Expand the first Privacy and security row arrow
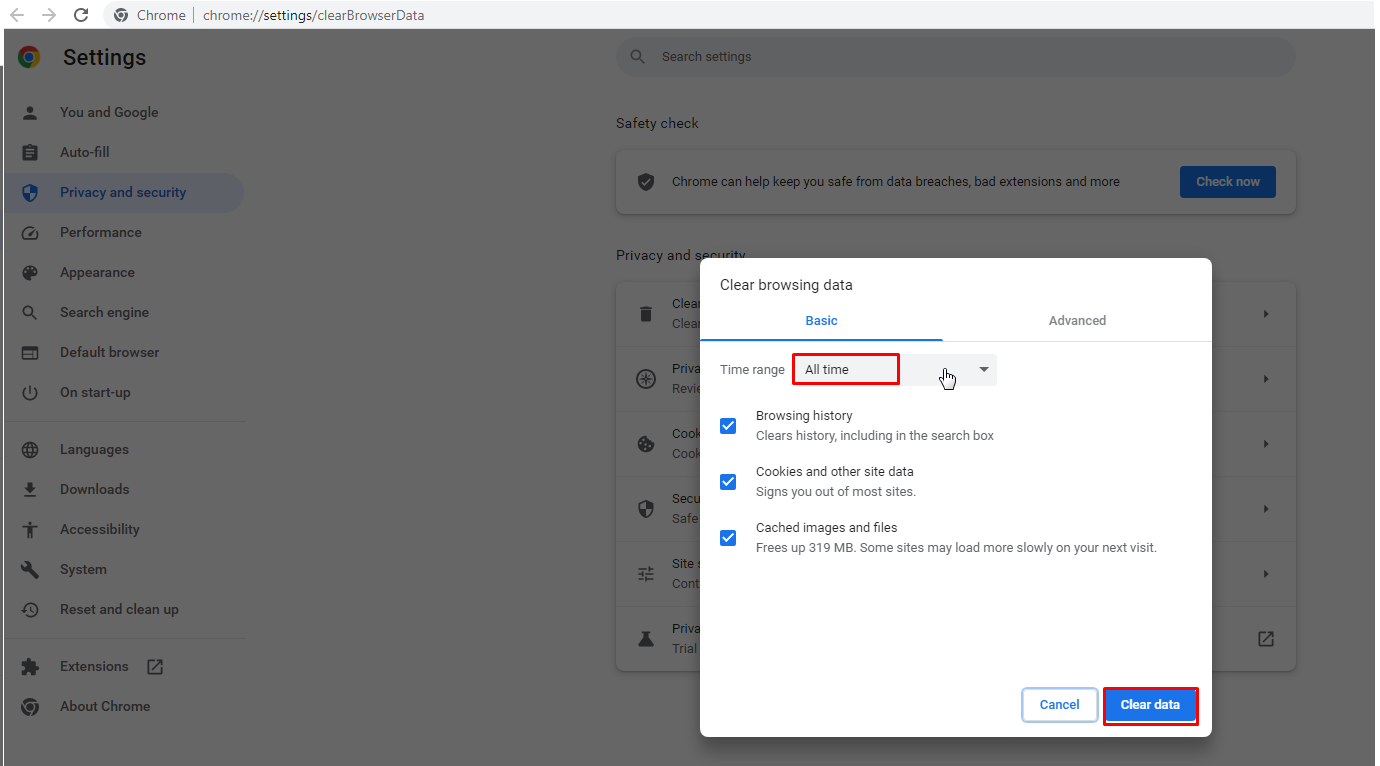This screenshot has height=766, width=1380. pos(1265,314)
